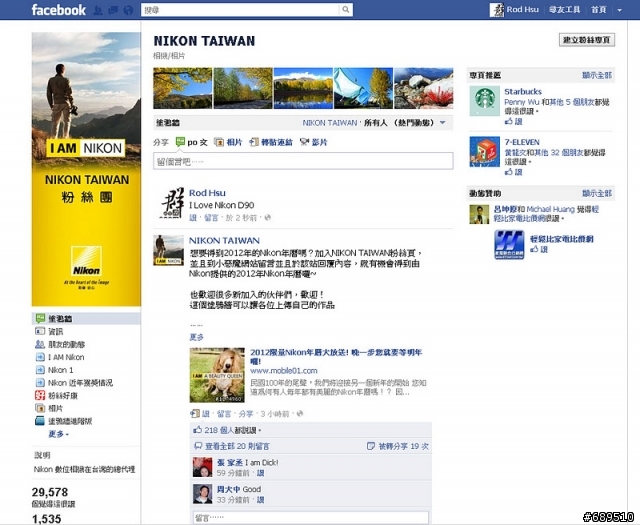Viewport: 640px width, 525px height.
Task: Choose the 轉貼連結 share option
Action: [x=271, y=142]
